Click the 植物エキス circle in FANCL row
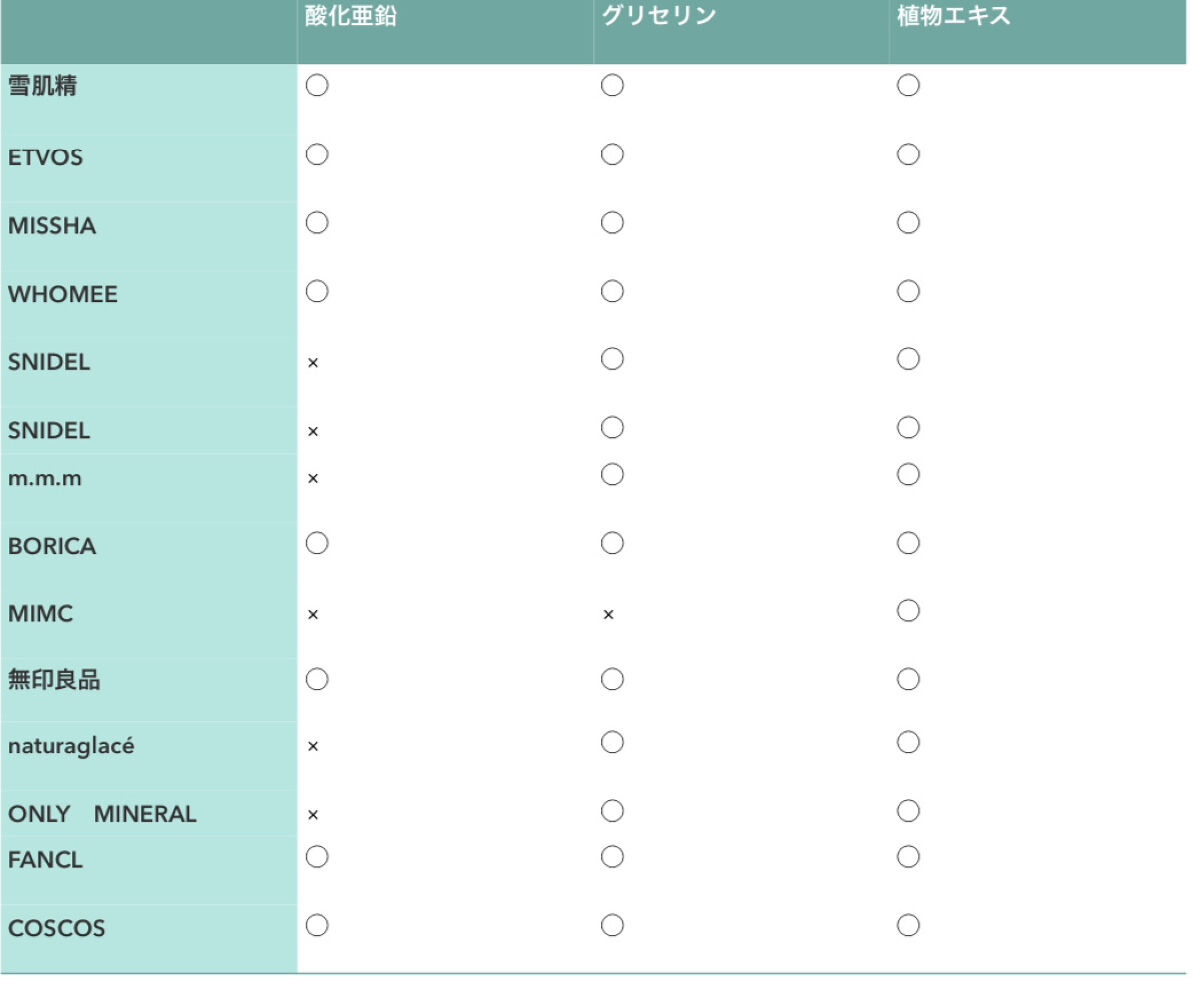Image resolution: width=1200 pixels, height=990 pixels. pyautogui.click(x=908, y=856)
